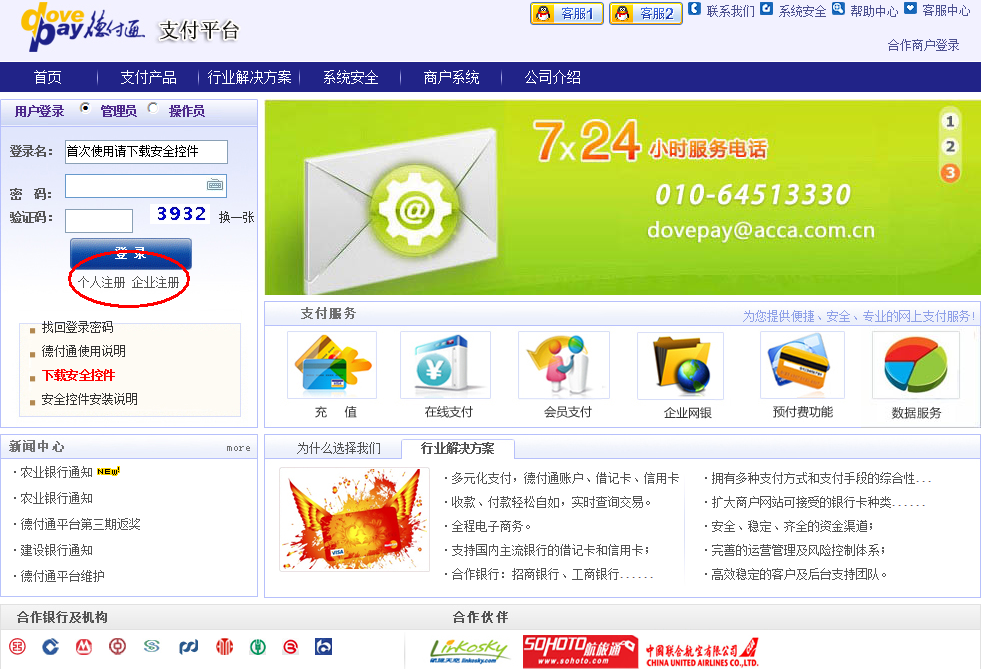Click the 预付费功能 prepaid card icon
The width and height of the screenshot is (981, 669).
(x=802, y=366)
